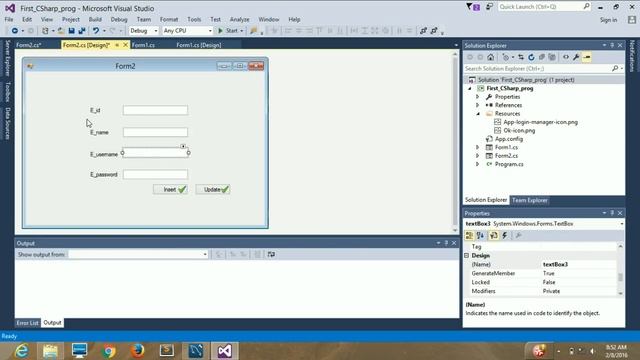Viewport: 640px width, 360px height.
Task: Click Sync with Active Document icon
Action: [x=521, y=57]
